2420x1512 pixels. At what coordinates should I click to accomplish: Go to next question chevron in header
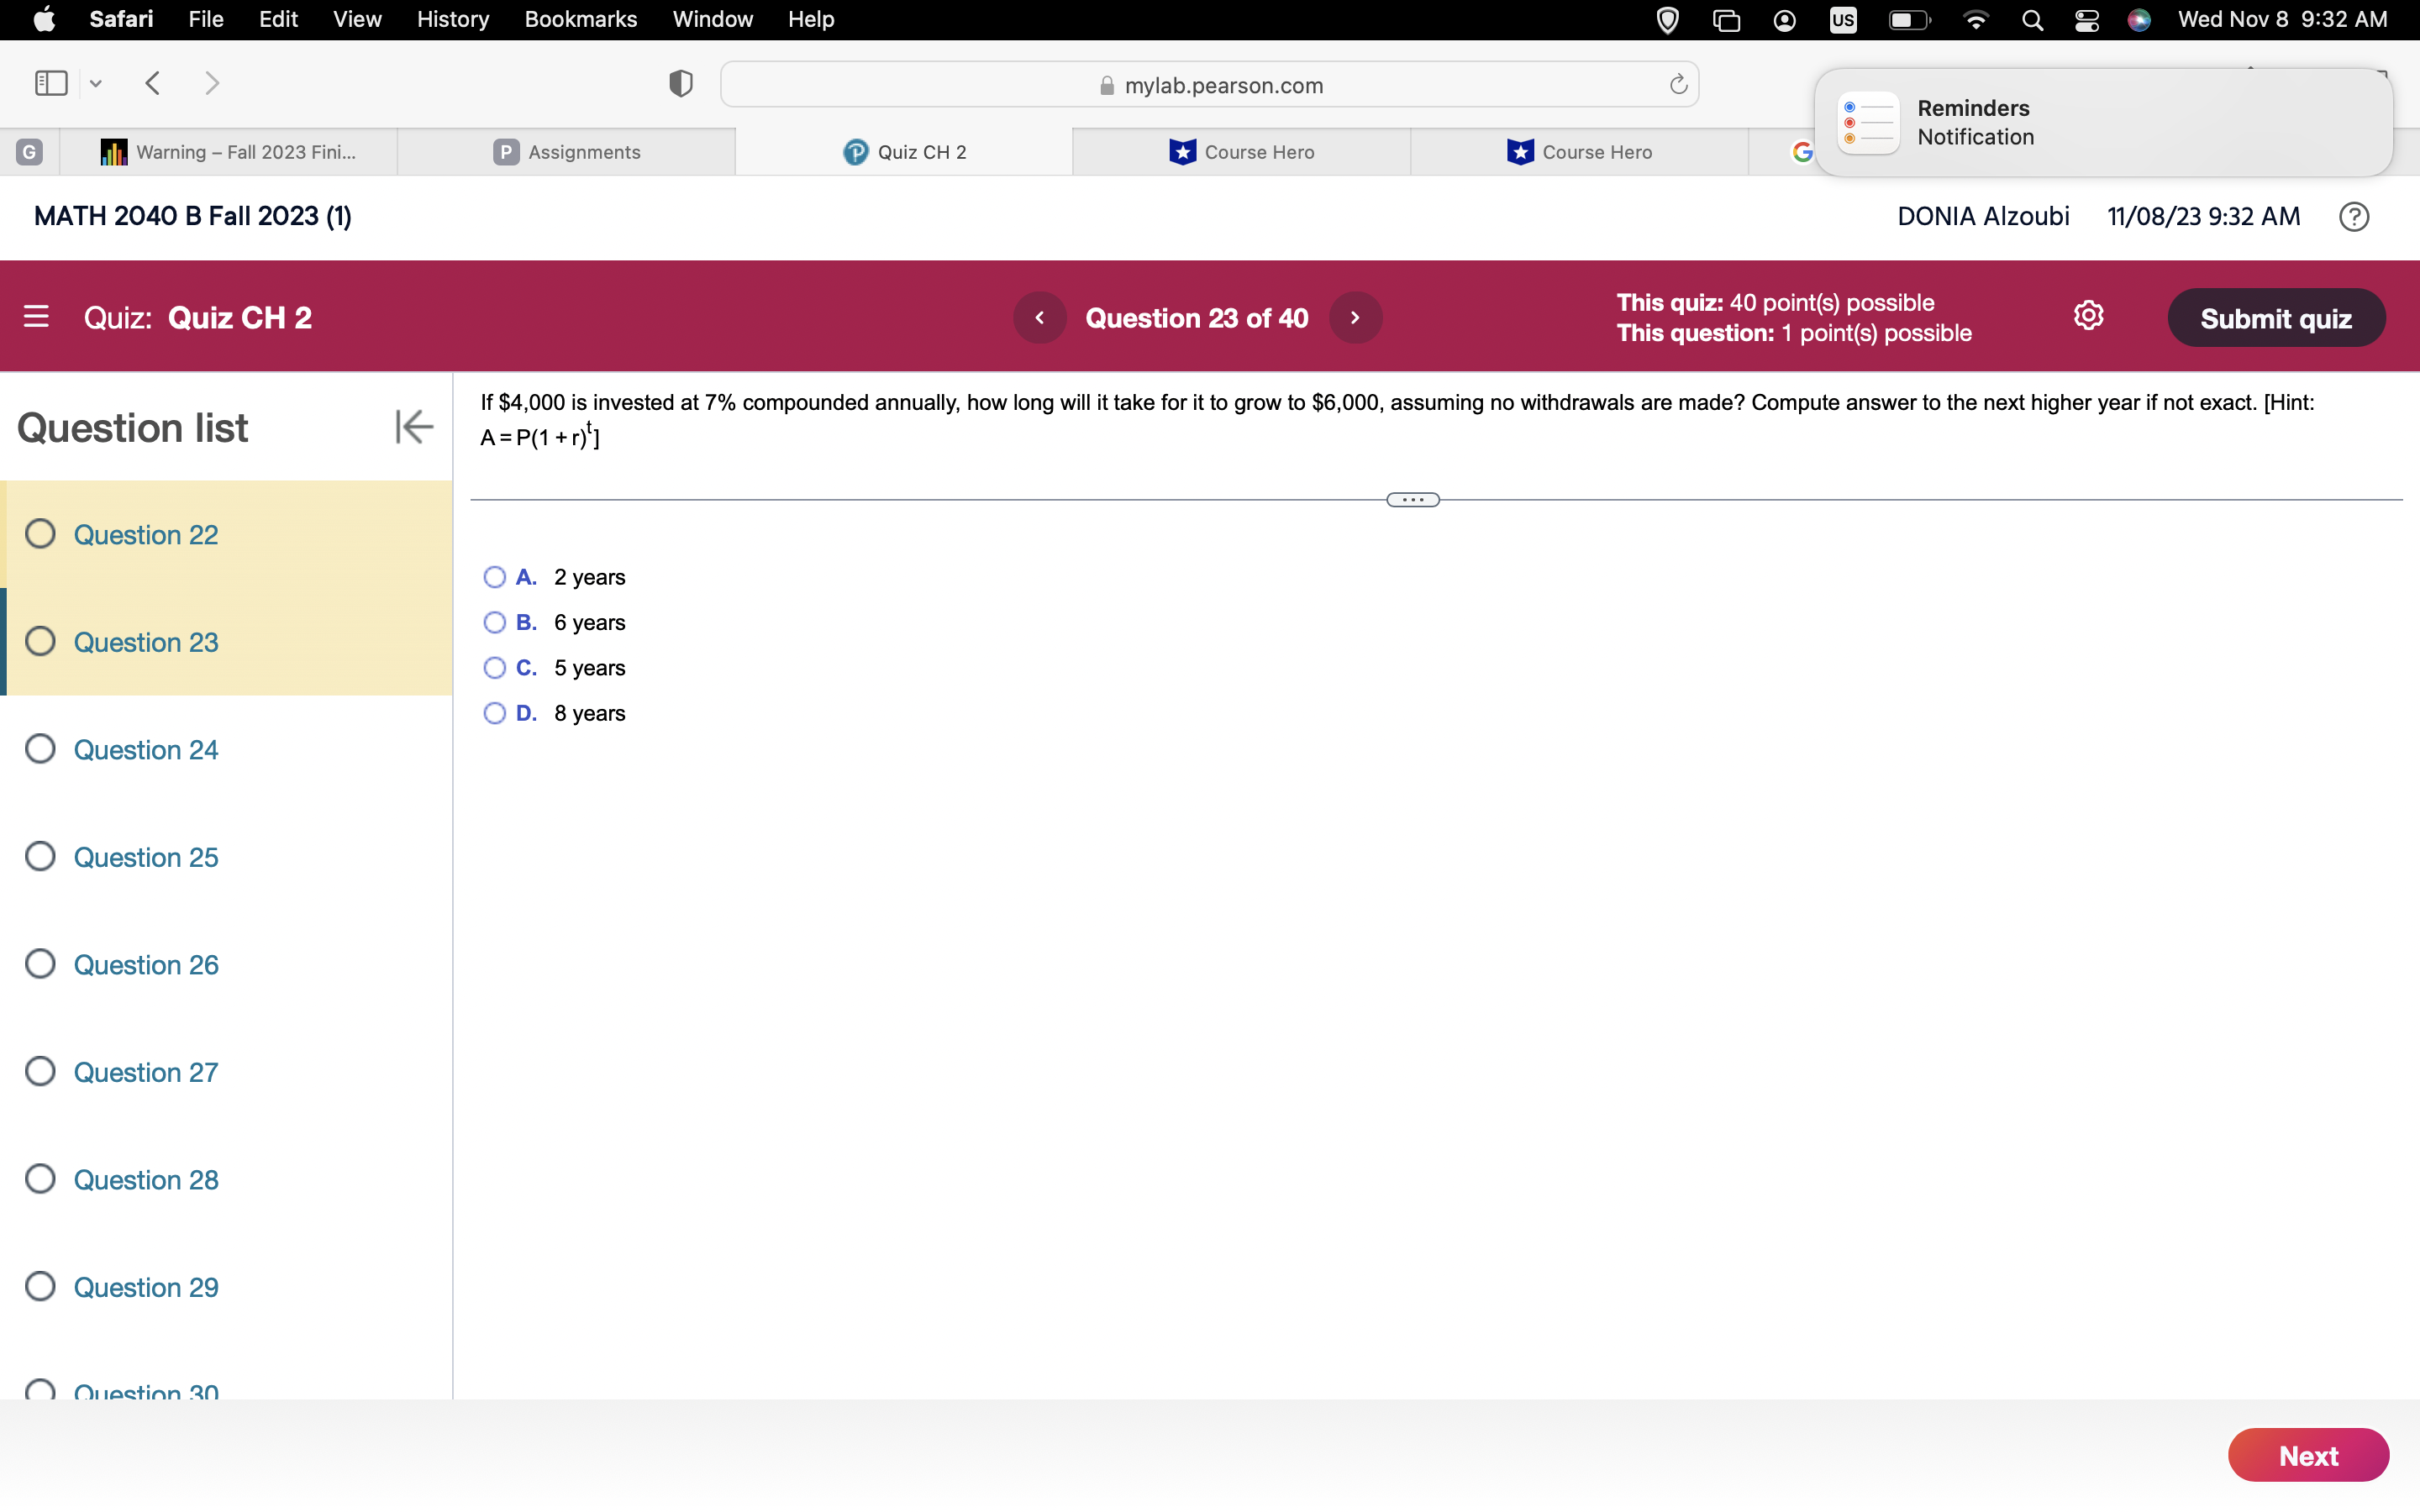pos(1355,318)
